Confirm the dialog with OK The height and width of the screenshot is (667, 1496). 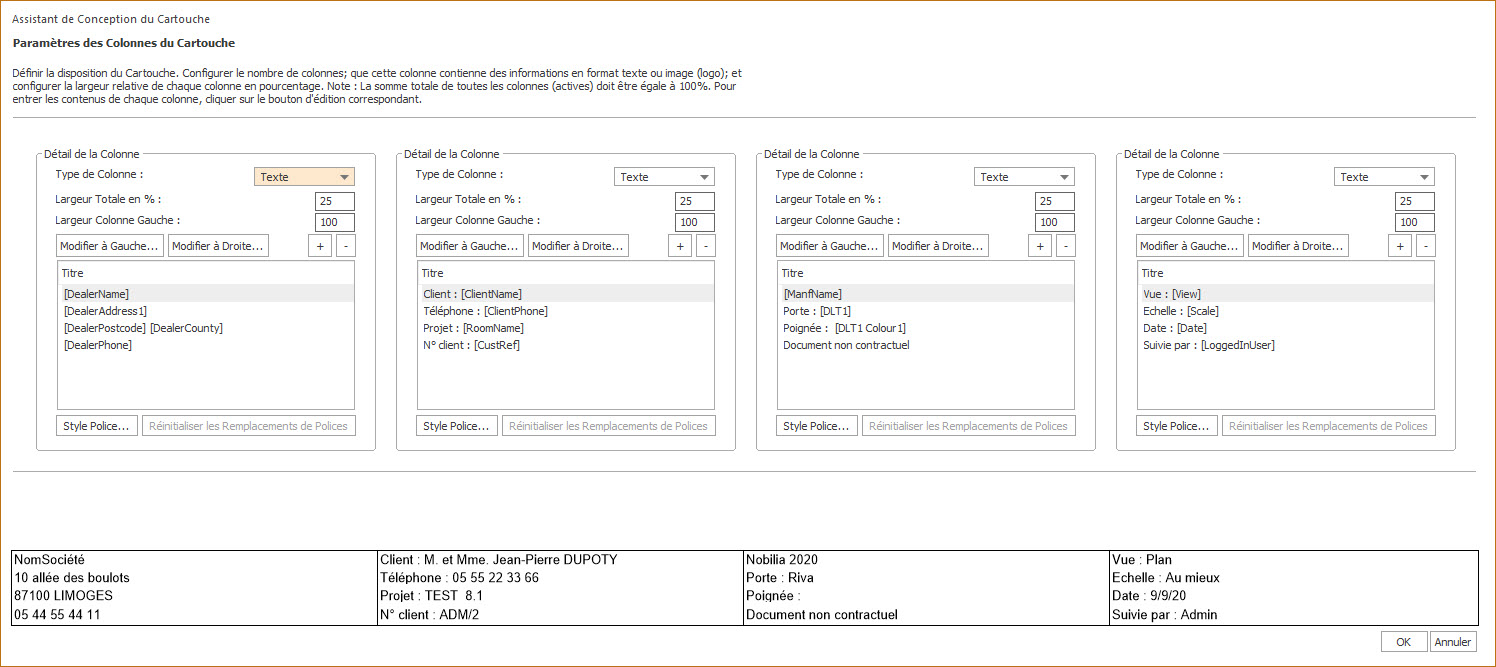pos(1404,642)
